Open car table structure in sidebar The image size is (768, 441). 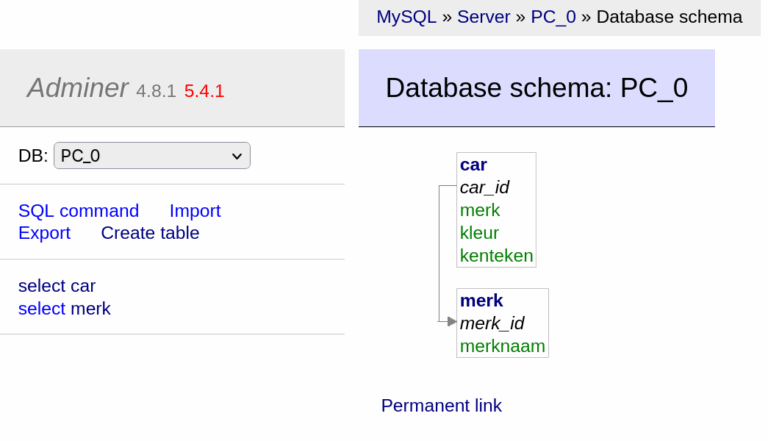84,286
